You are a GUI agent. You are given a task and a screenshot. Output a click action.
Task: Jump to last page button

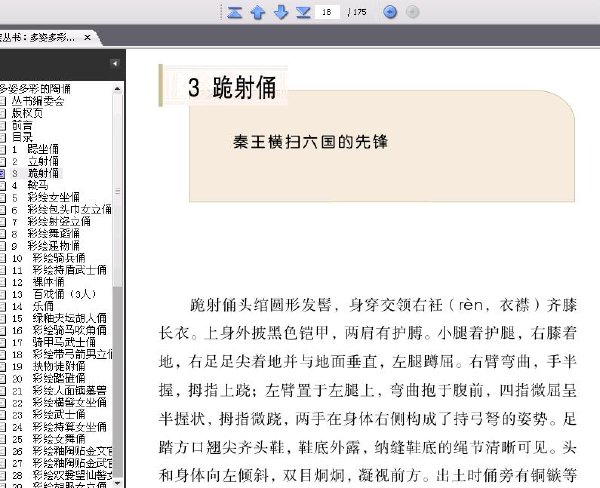tap(303, 12)
